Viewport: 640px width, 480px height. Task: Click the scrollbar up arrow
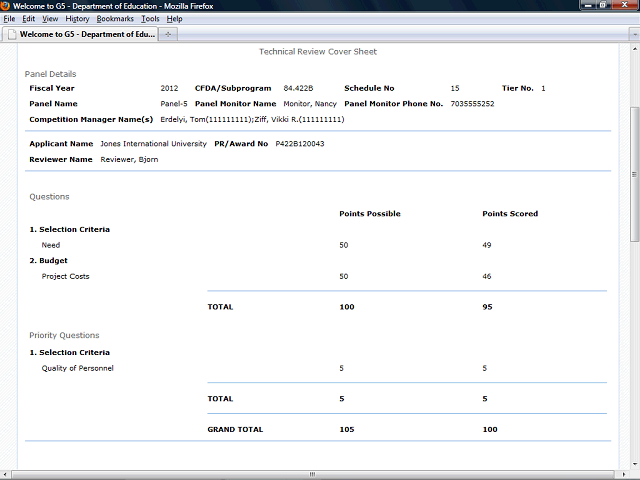(634, 50)
